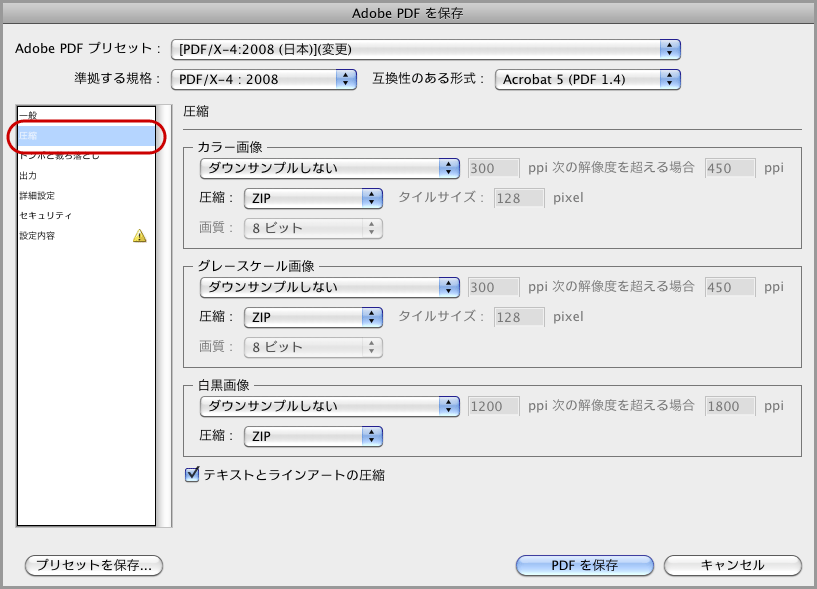Toggle テキストとラインアートの圧縮 checkbox

[x=192, y=474]
